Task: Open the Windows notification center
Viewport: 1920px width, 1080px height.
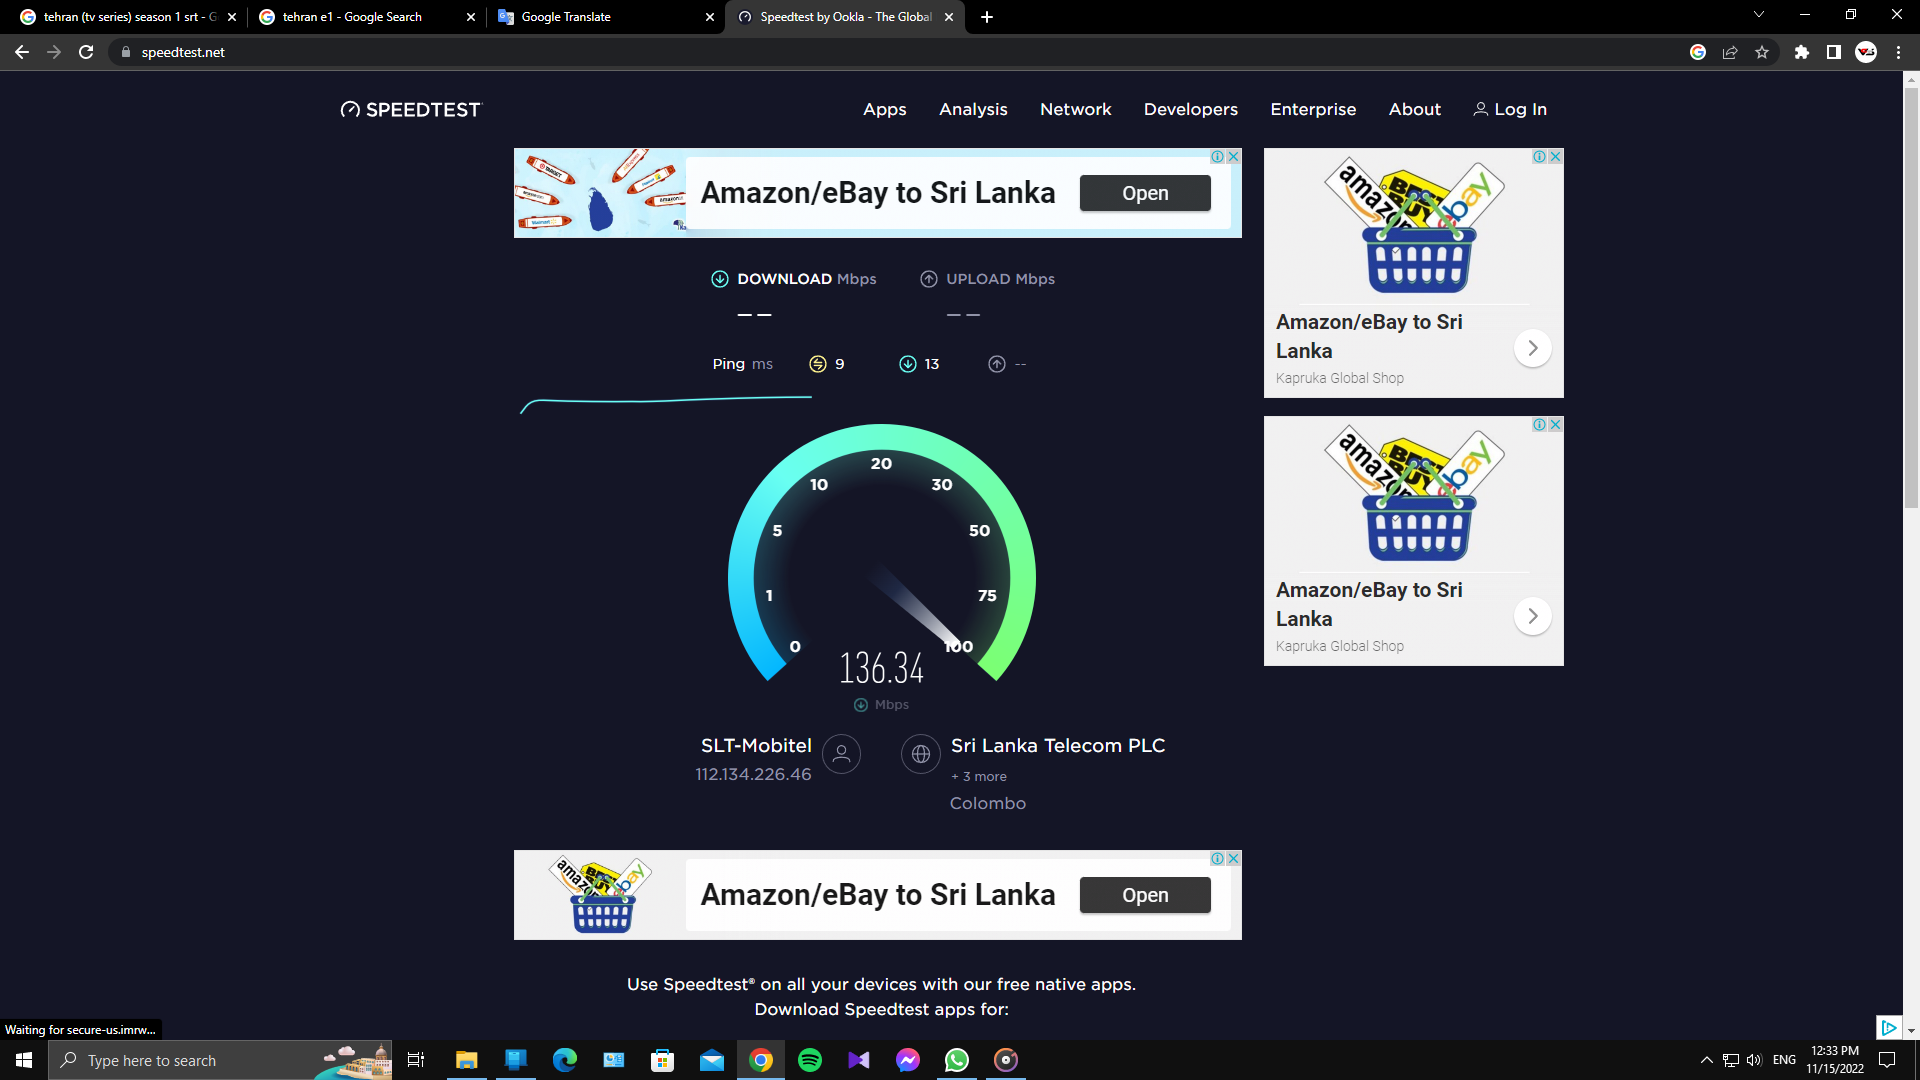Action: pyautogui.click(x=1888, y=1060)
